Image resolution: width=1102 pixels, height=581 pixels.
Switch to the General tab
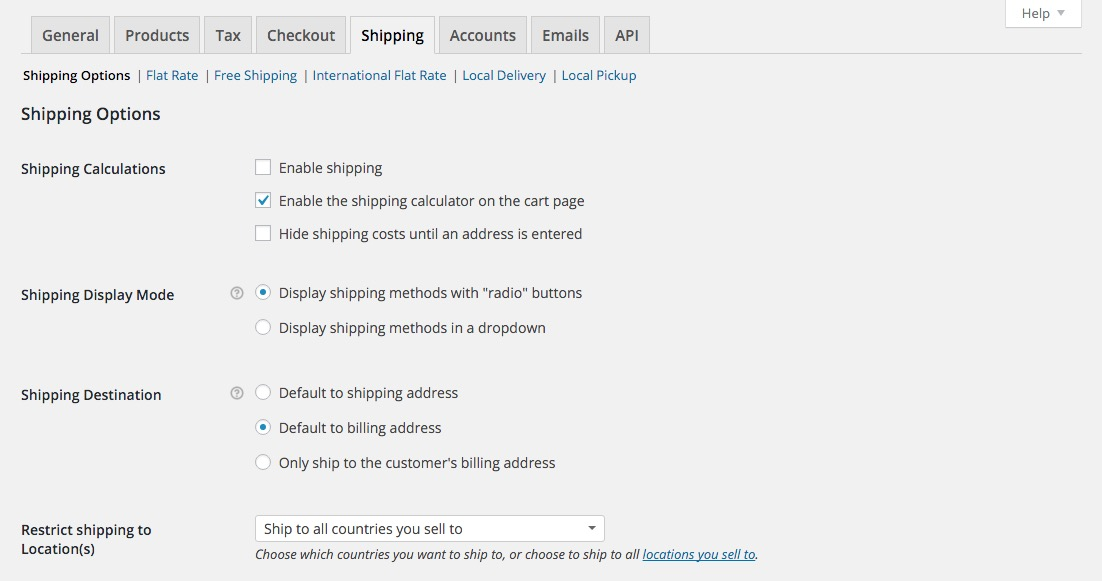point(70,35)
